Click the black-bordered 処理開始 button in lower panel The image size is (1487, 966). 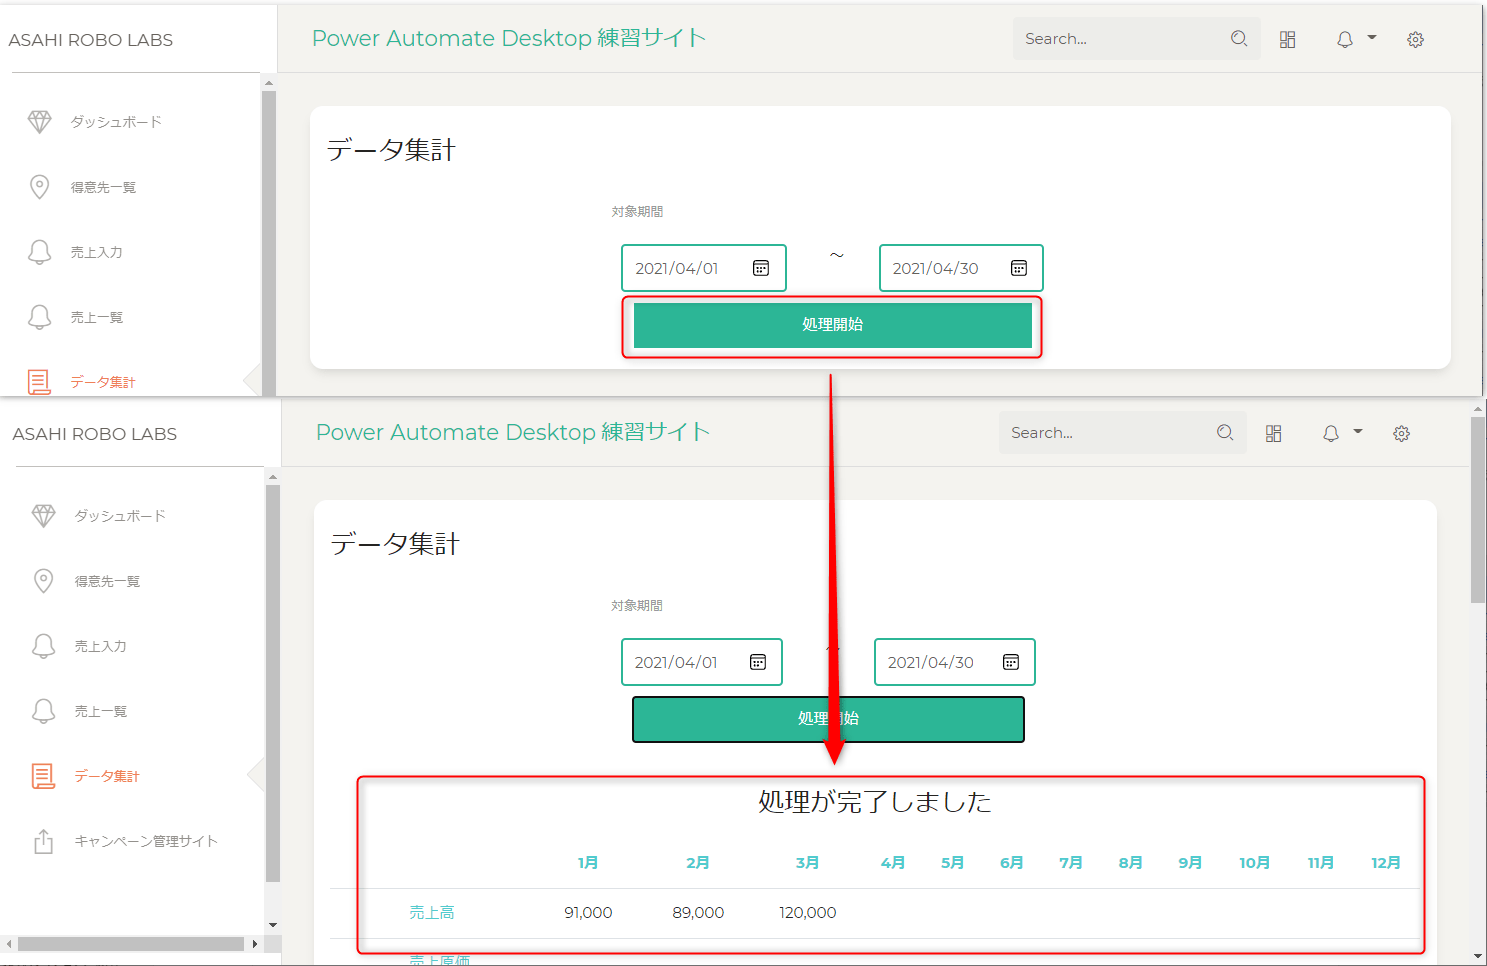coord(760,719)
